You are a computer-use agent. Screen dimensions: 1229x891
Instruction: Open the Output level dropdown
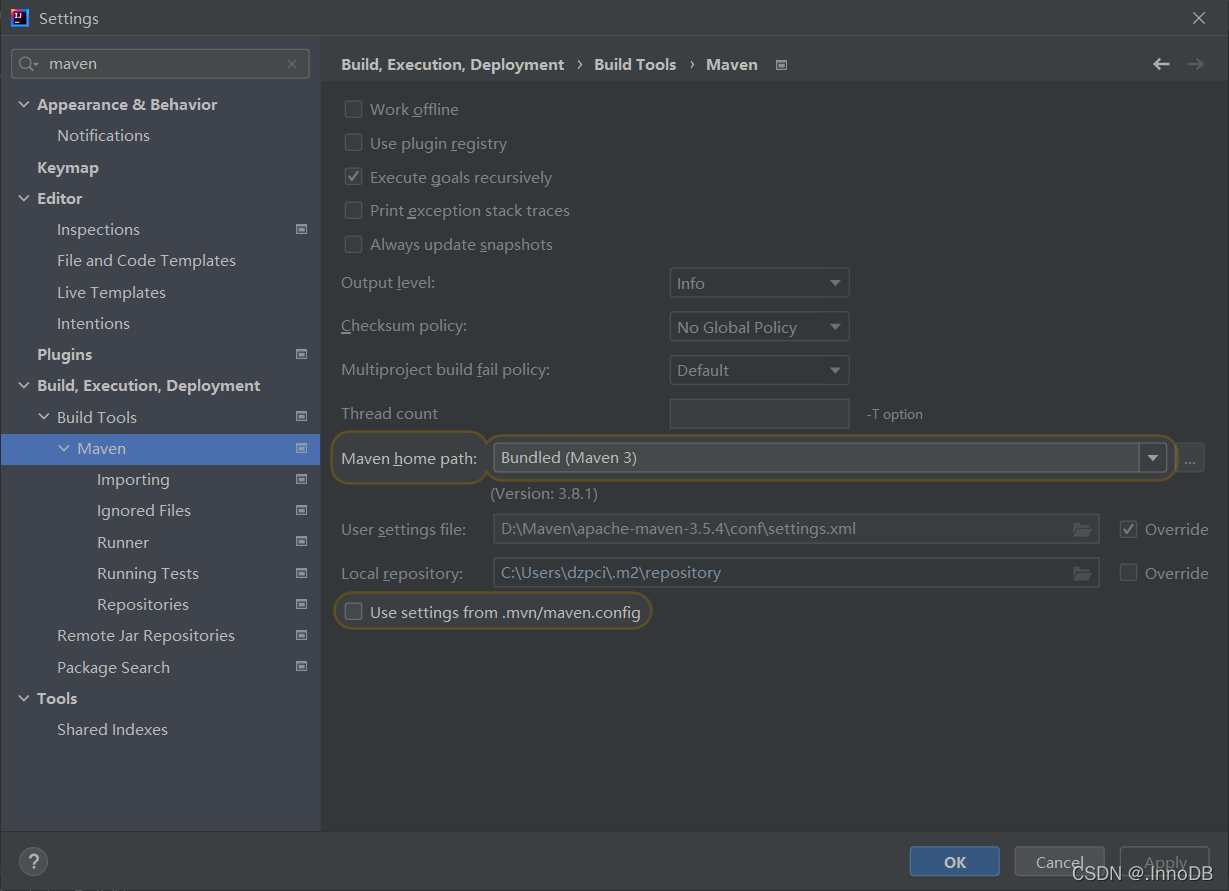pos(759,283)
